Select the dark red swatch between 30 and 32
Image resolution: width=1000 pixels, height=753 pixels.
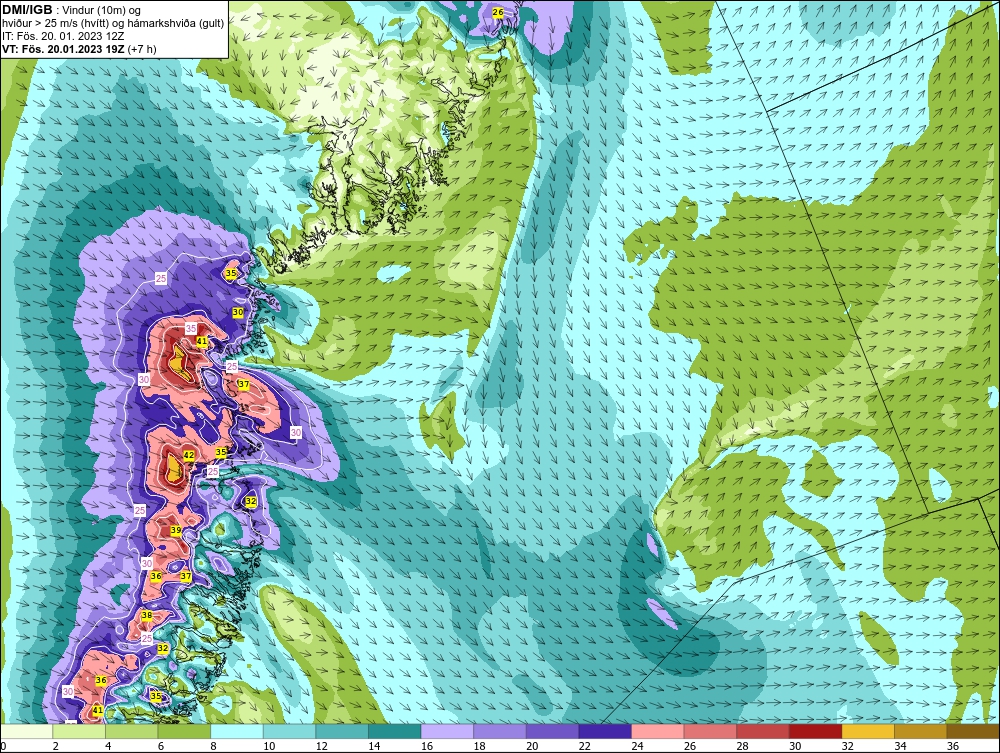tap(816, 731)
